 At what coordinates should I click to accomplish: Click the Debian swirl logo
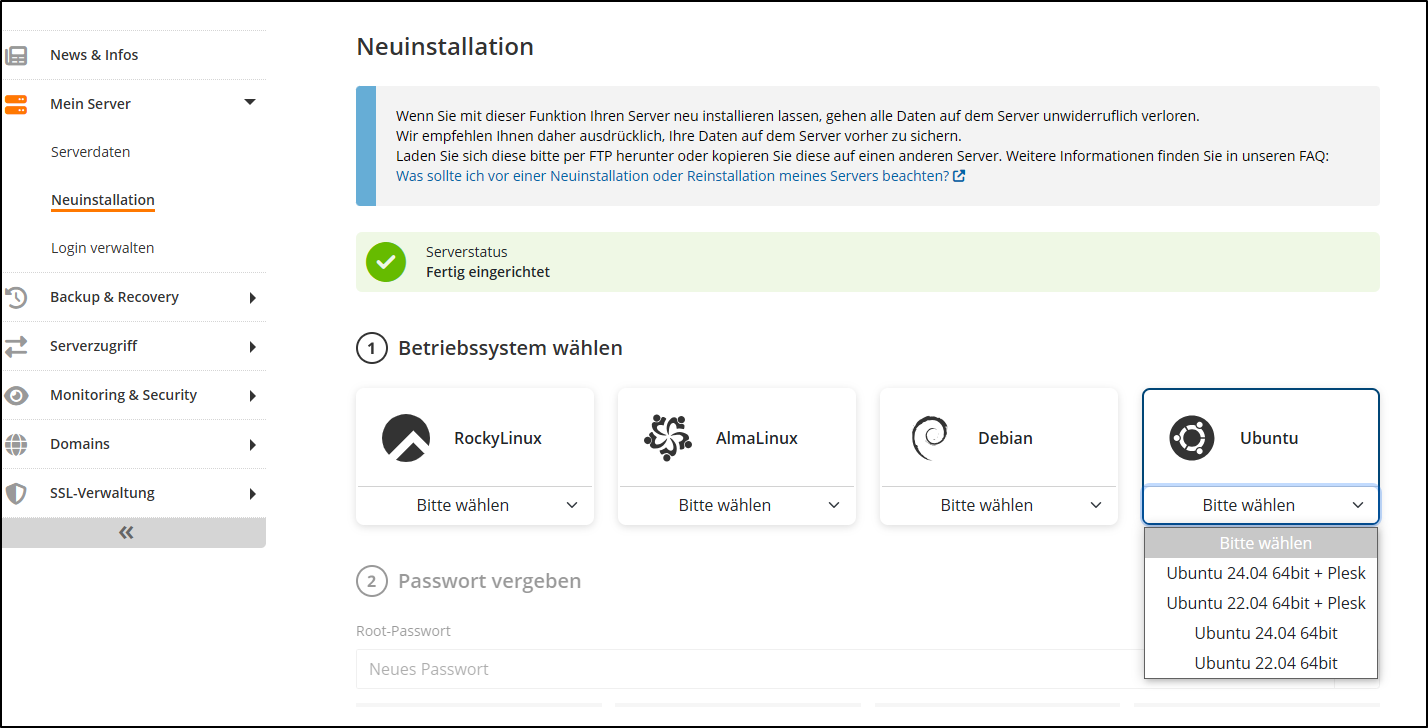(931, 437)
